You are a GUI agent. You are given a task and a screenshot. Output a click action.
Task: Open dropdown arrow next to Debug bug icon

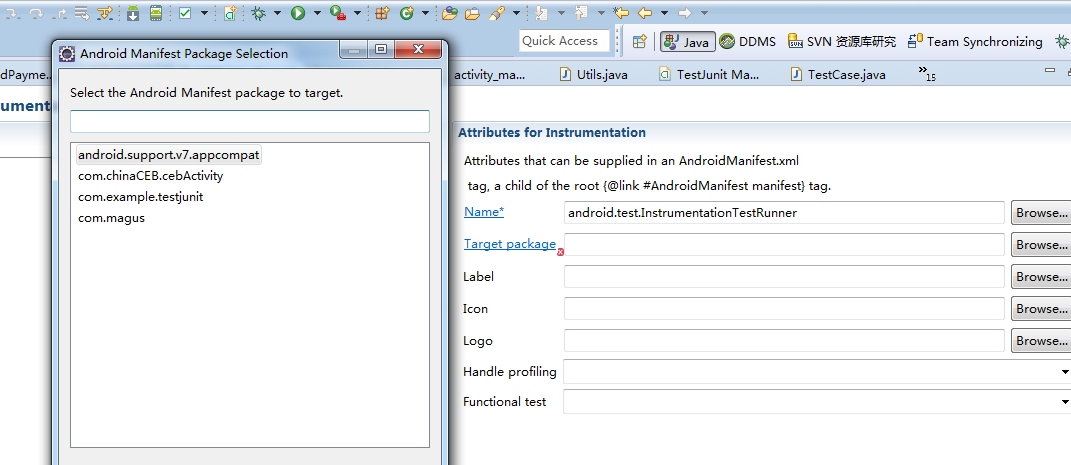[277, 13]
